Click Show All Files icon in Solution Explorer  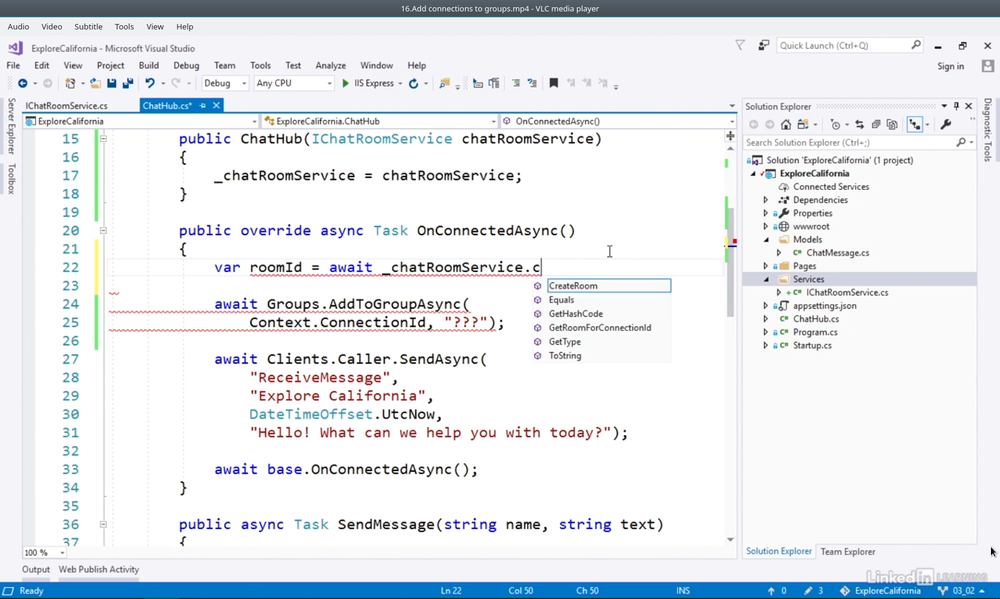(x=892, y=124)
